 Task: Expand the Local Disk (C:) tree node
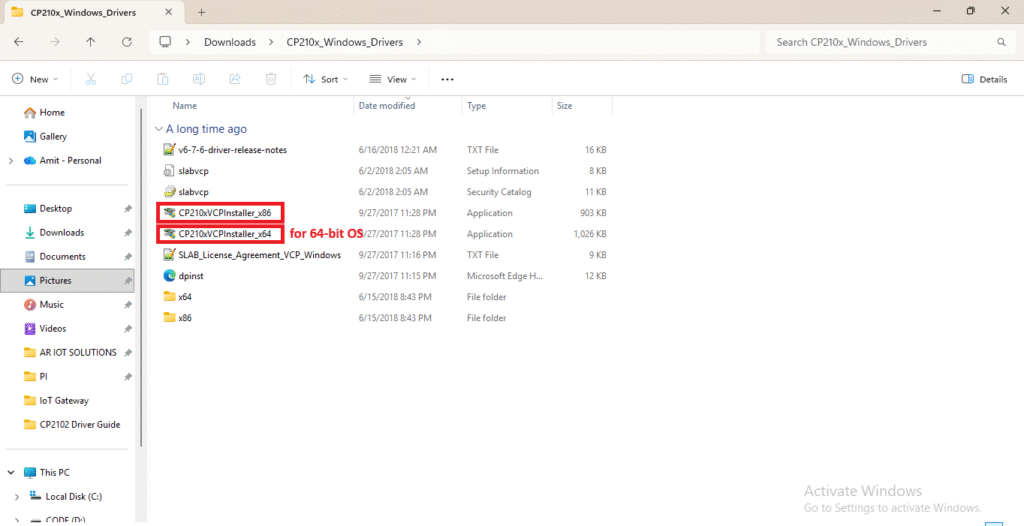click(16, 497)
